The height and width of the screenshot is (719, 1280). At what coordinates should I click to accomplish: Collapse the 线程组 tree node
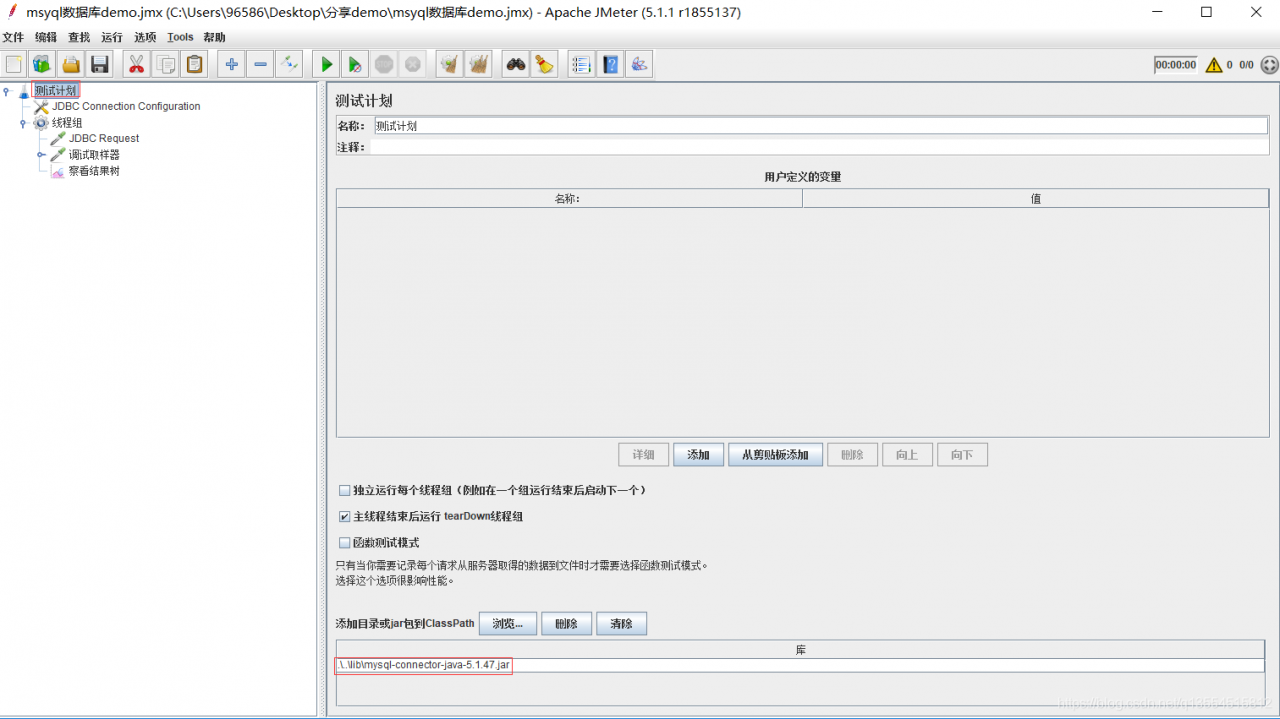23,123
